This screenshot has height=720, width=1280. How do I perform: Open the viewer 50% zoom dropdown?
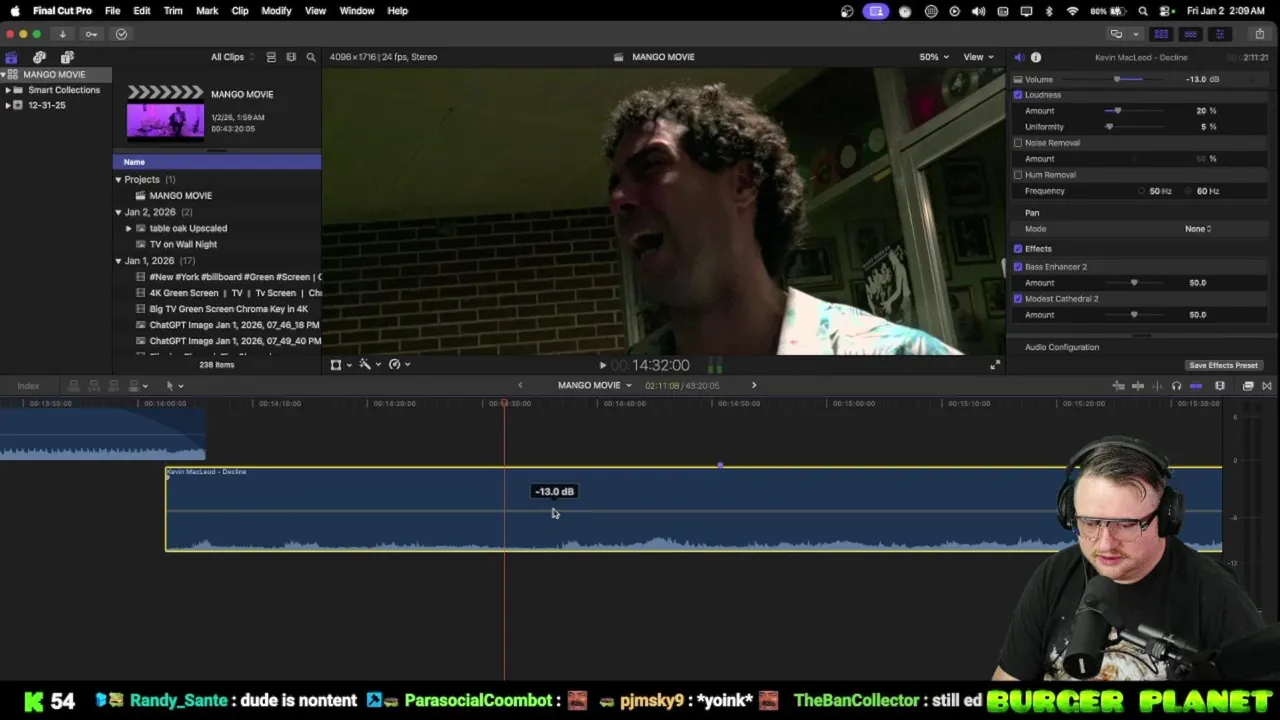(934, 57)
